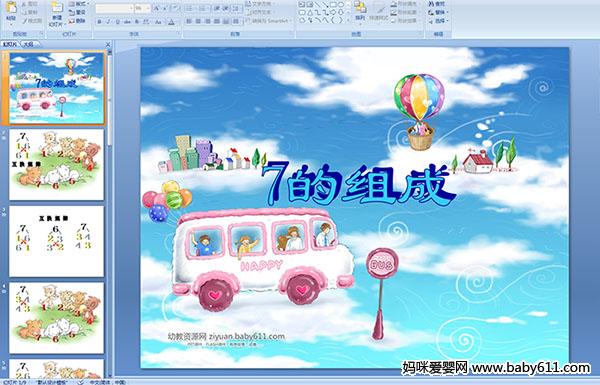Click the Align Left paragraph icon
The height and width of the screenshot is (385, 600).
[x=189, y=21]
